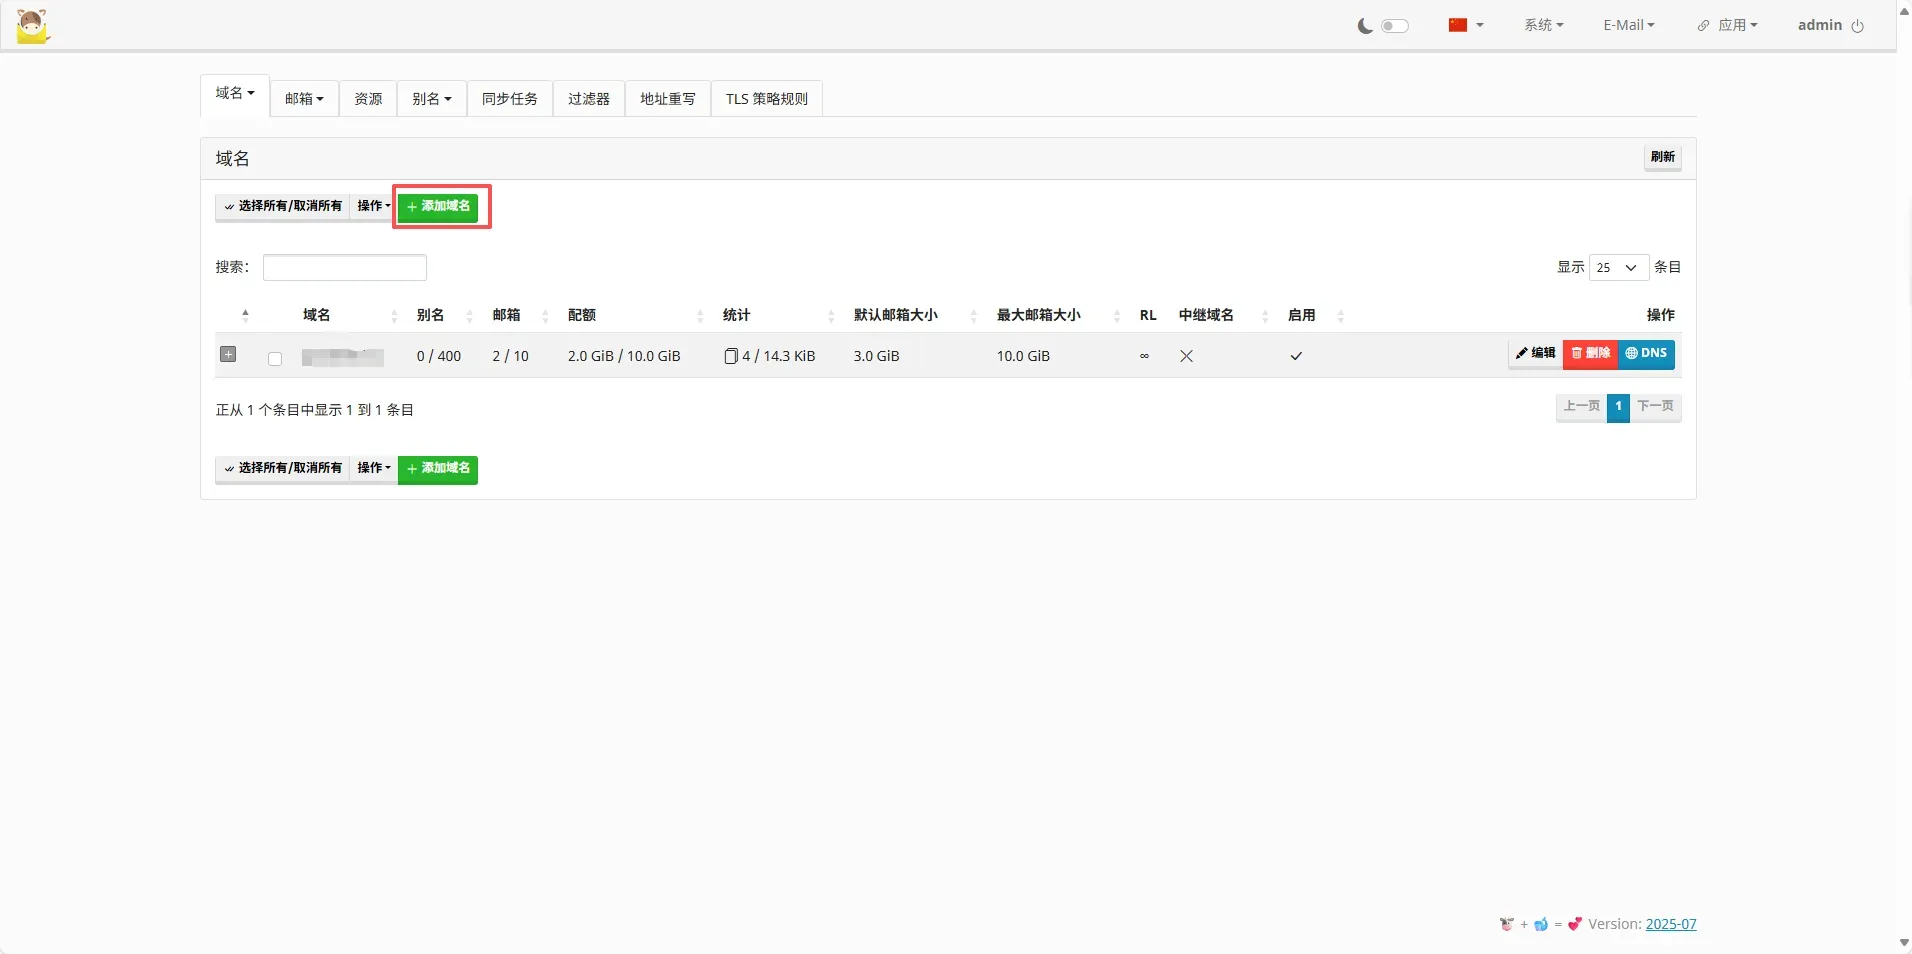Click the highlighted green Add Domain button

[x=438, y=207]
